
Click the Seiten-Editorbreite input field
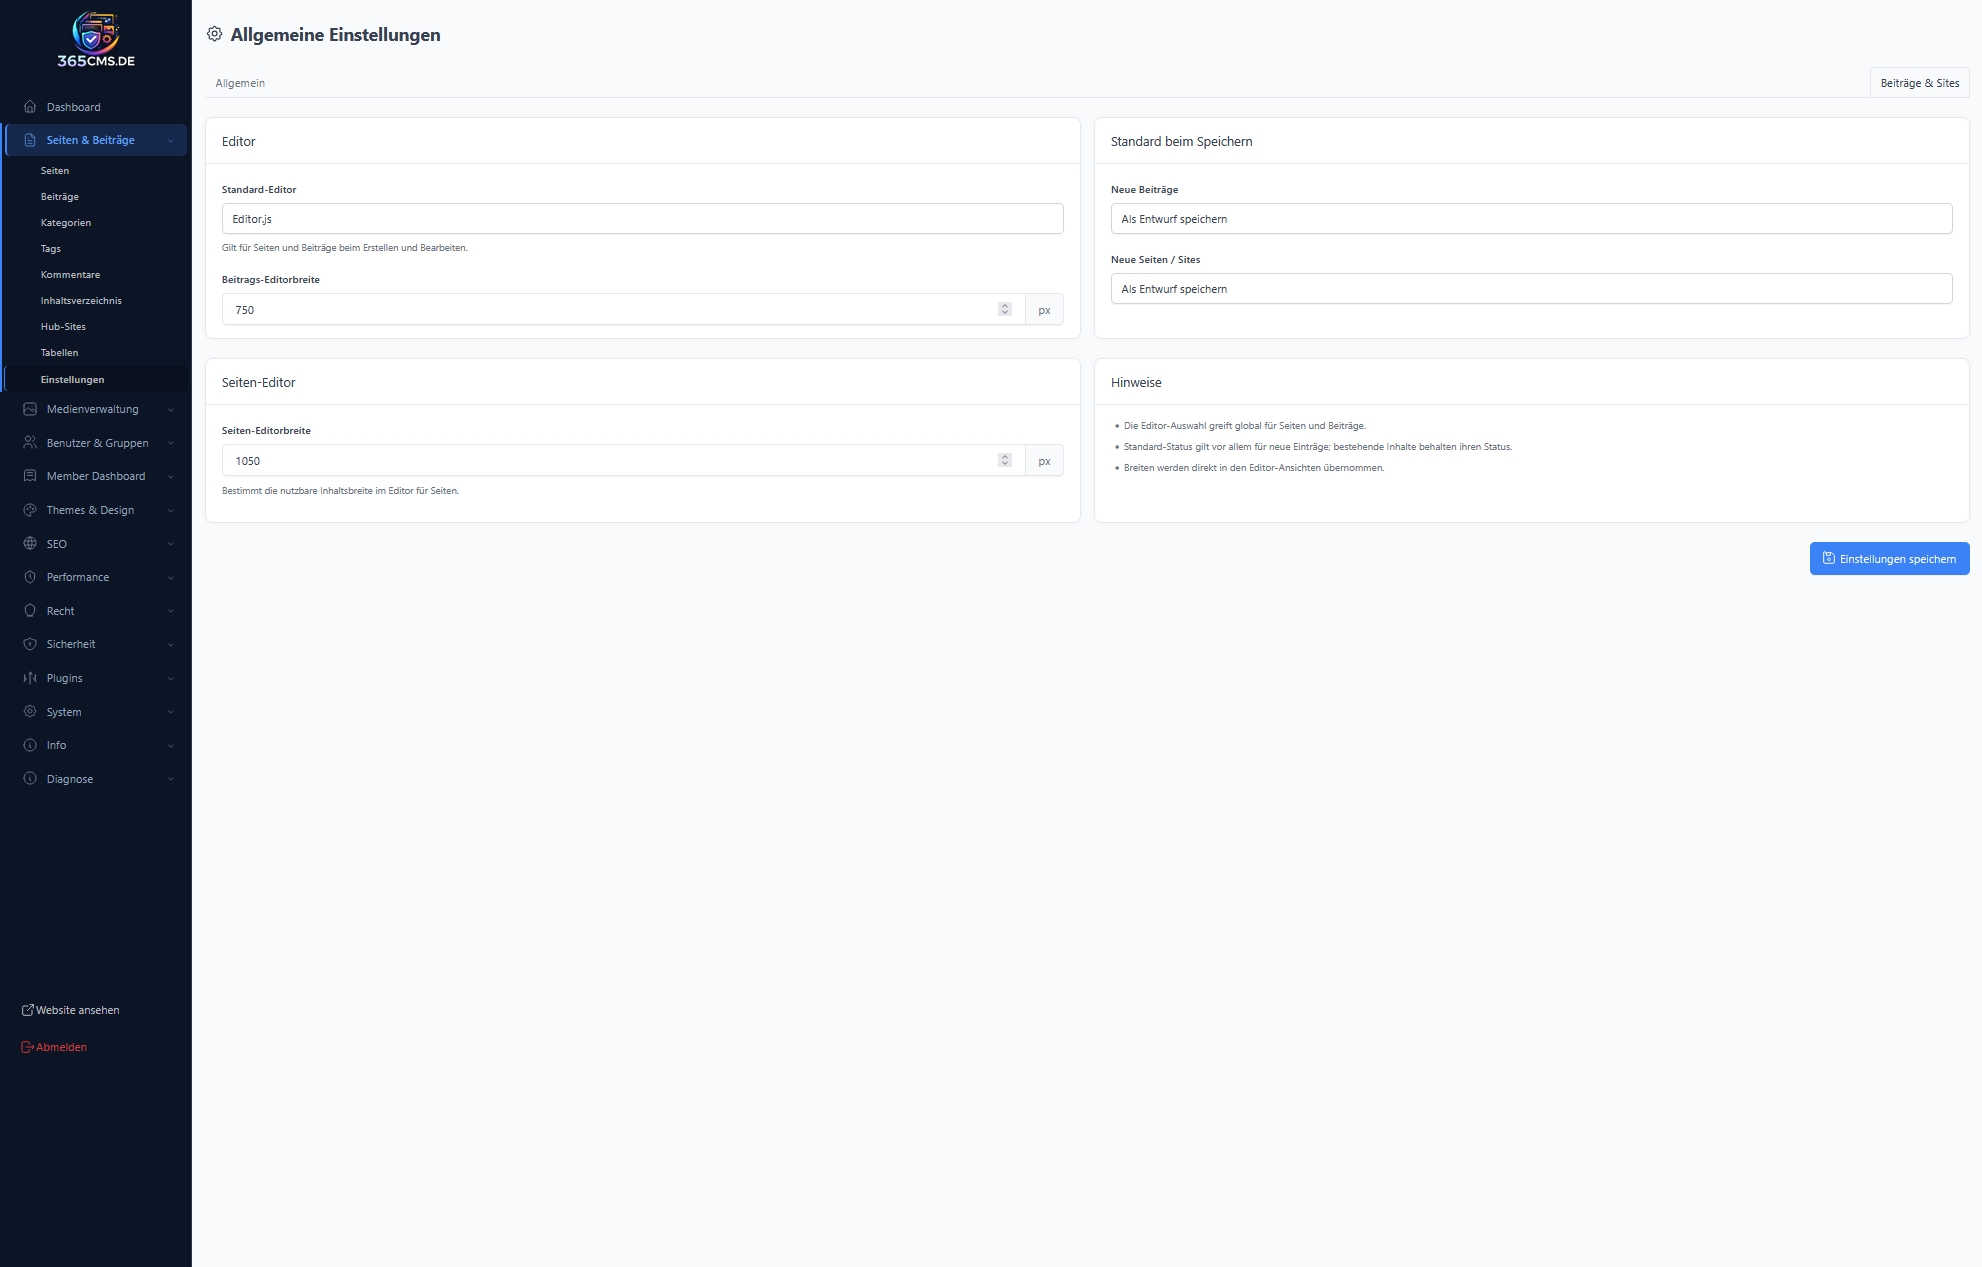click(x=610, y=461)
